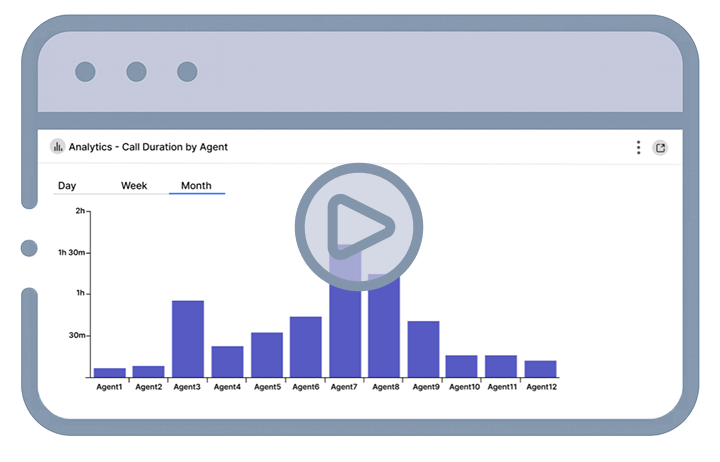Click the pop-out external link icon
Viewport: 720px width, 462px height.
660,148
